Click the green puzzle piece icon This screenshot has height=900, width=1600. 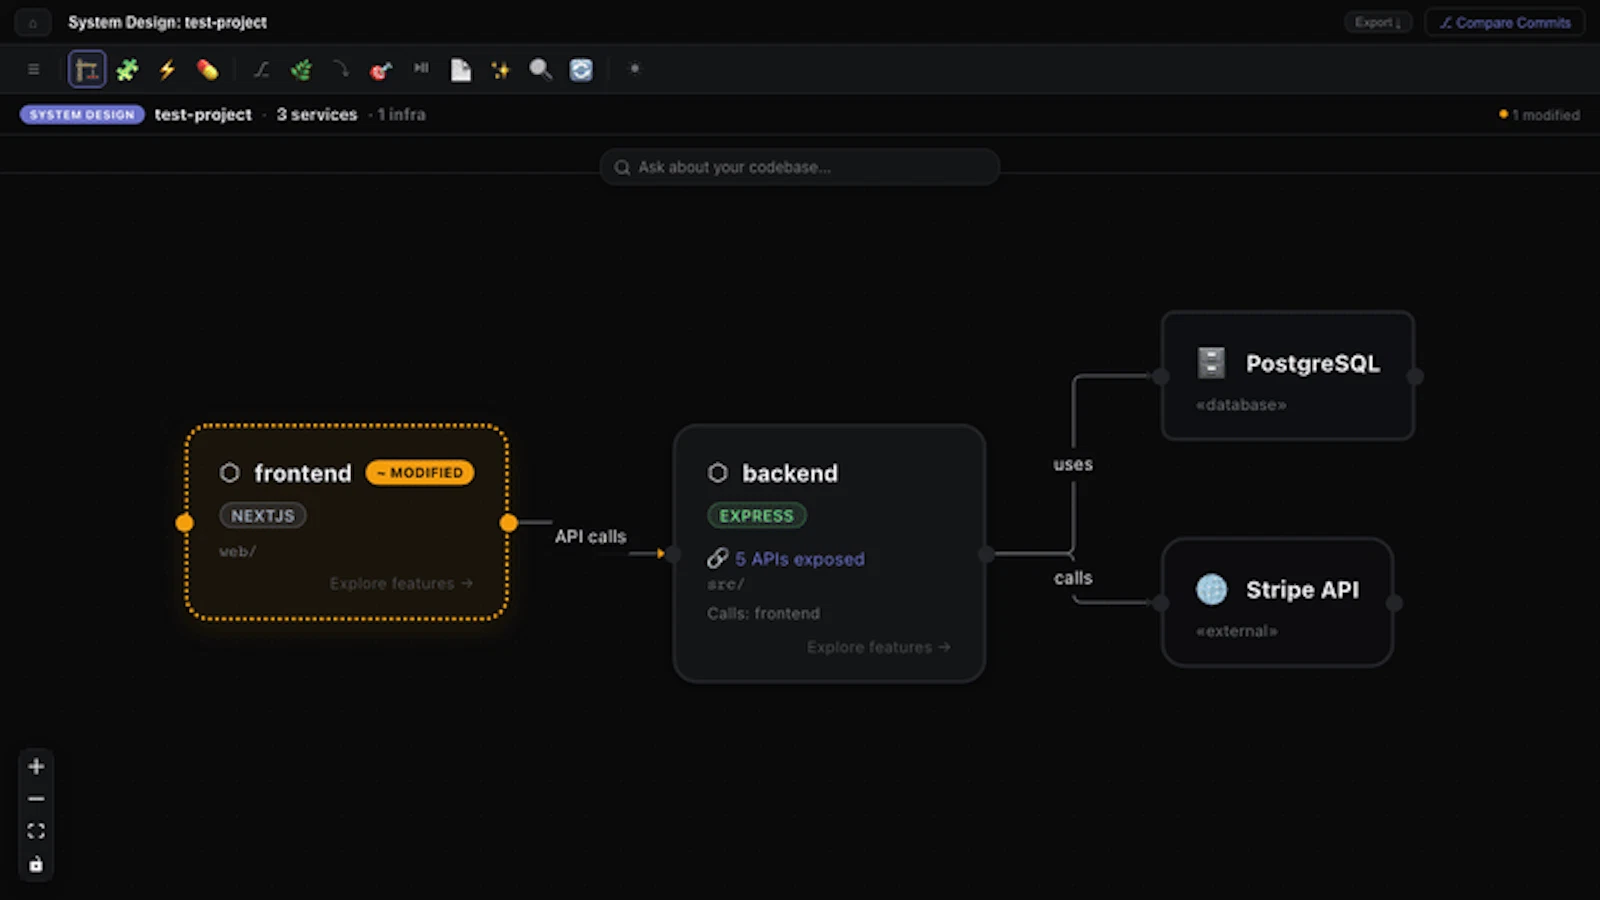point(127,69)
